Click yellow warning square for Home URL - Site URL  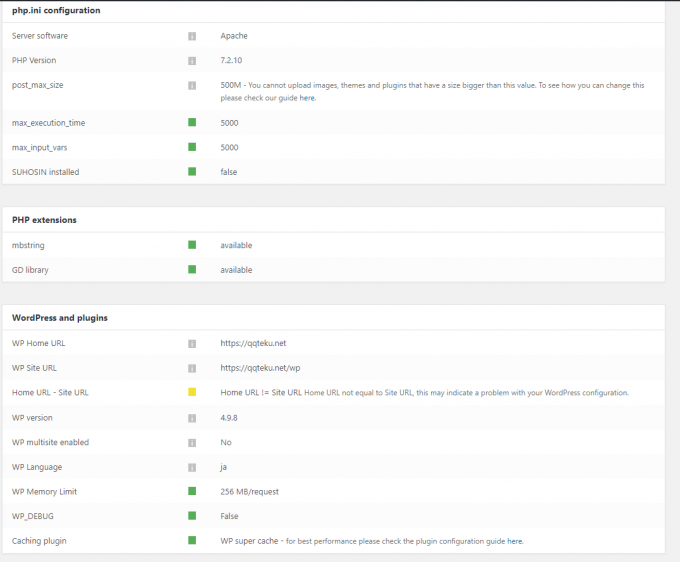click(x=192, y=392)
